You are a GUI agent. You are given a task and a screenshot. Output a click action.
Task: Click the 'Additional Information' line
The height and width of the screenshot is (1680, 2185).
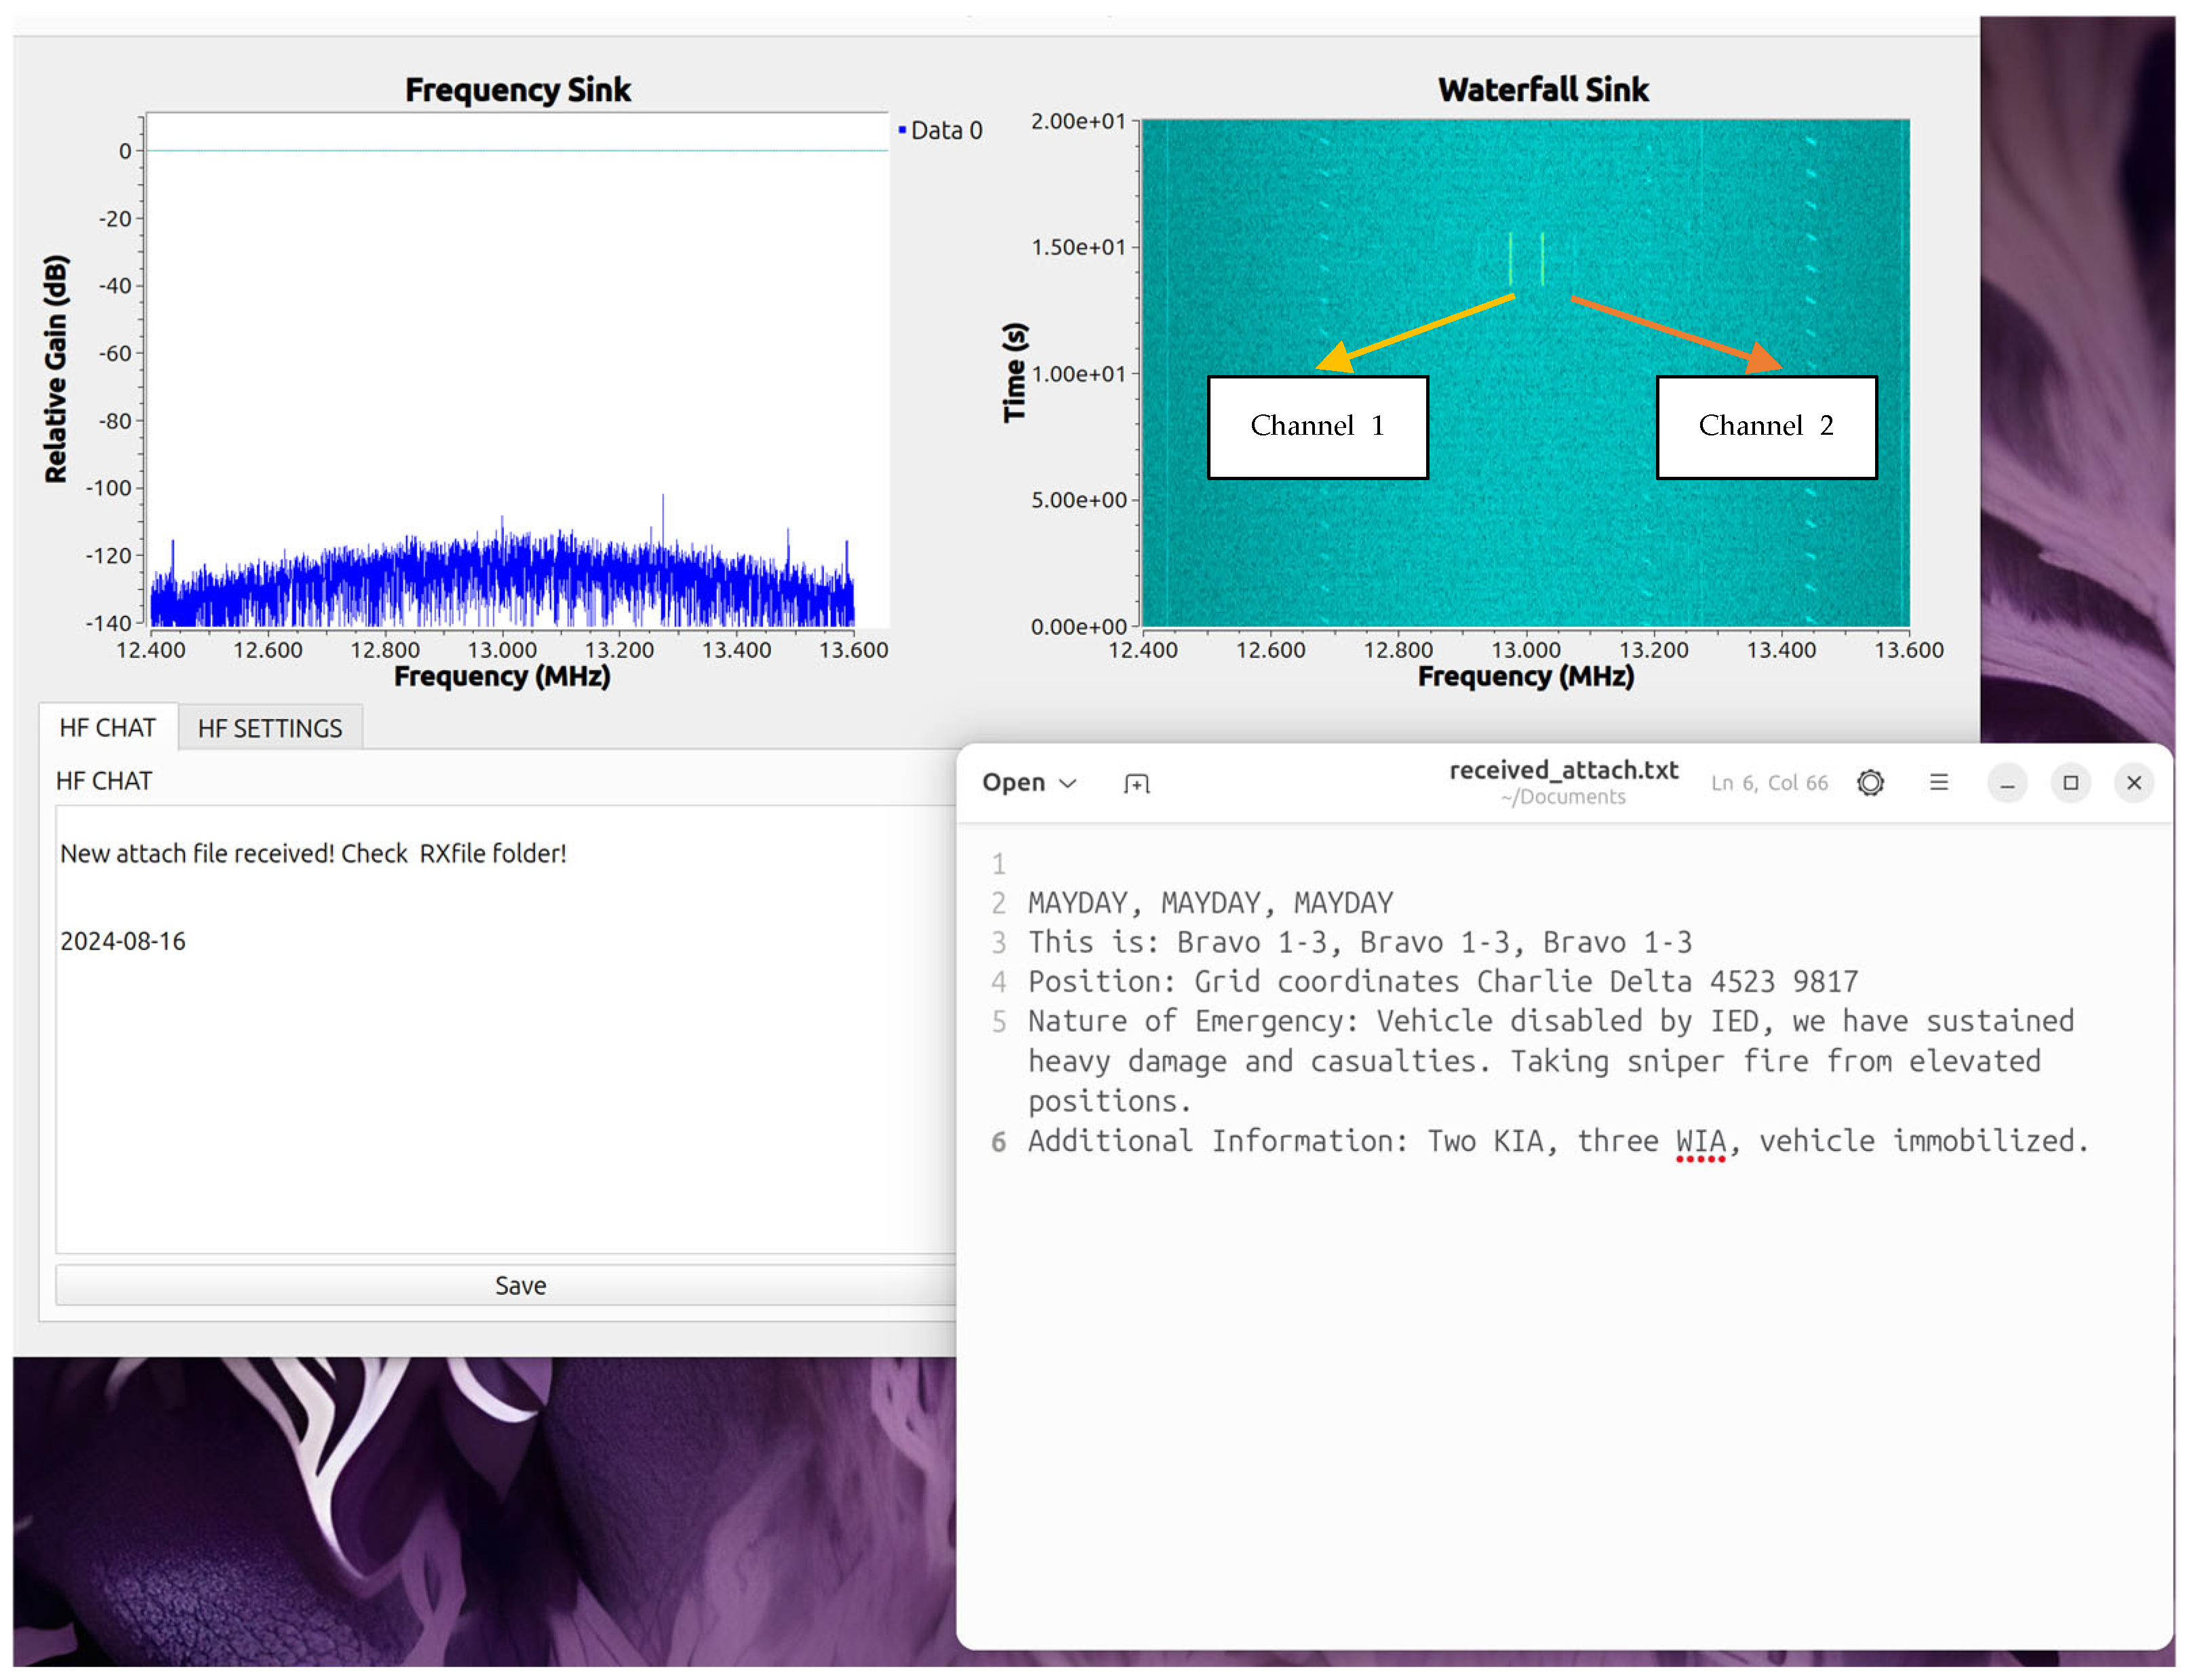(1558, 1141)
